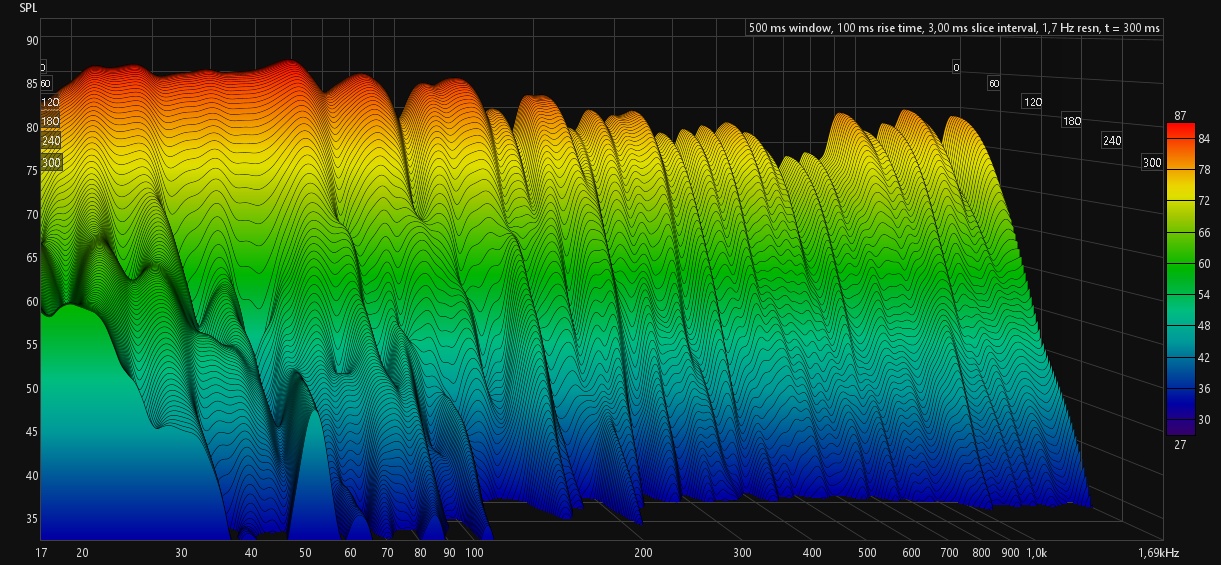Click the 27 minimum value below color scale
Screen dimensions: 1221x565
(x=1180, y=444)
